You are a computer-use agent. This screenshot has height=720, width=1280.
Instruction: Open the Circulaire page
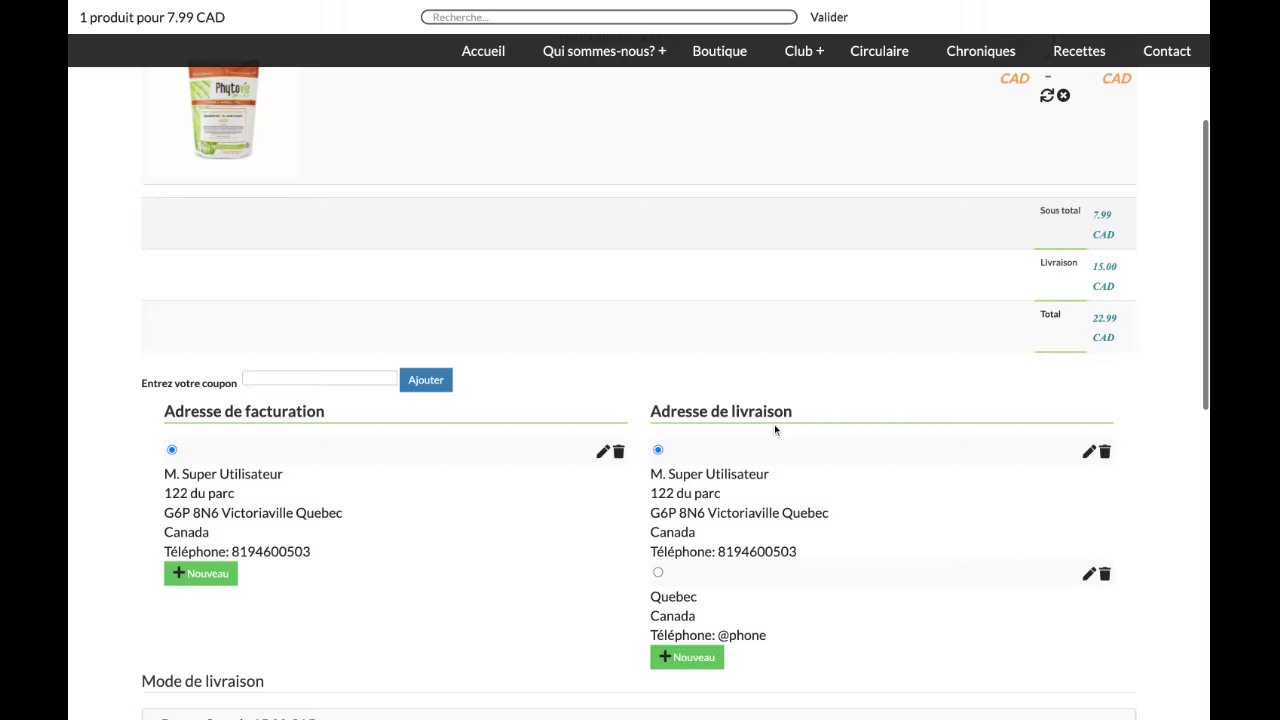[x=879, y=51]
